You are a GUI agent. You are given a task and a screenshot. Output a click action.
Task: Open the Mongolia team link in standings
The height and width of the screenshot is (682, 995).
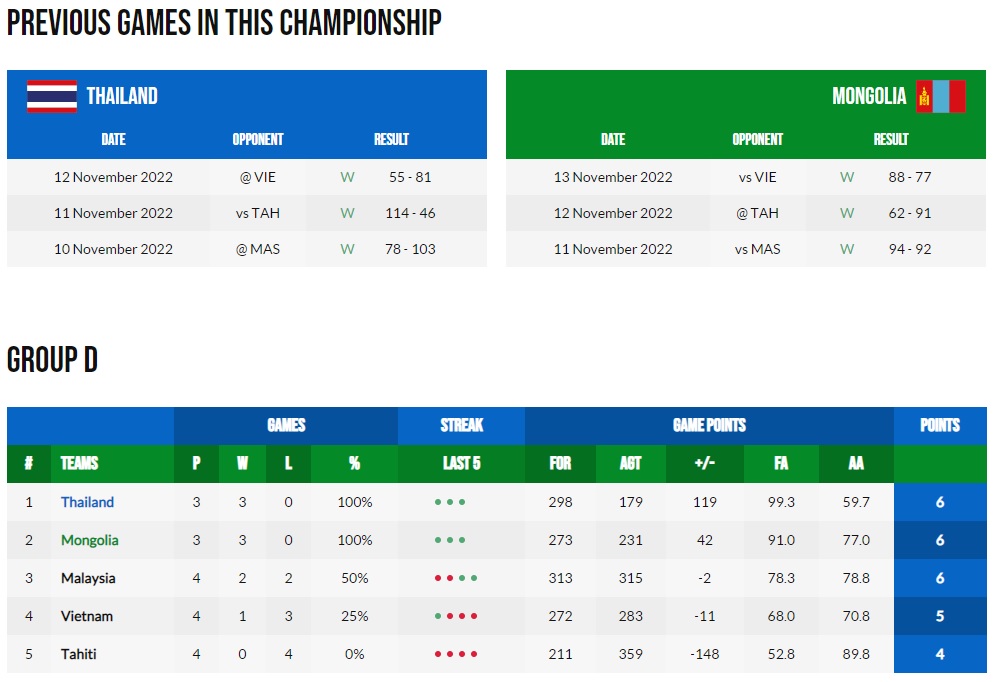coord(89,540)
